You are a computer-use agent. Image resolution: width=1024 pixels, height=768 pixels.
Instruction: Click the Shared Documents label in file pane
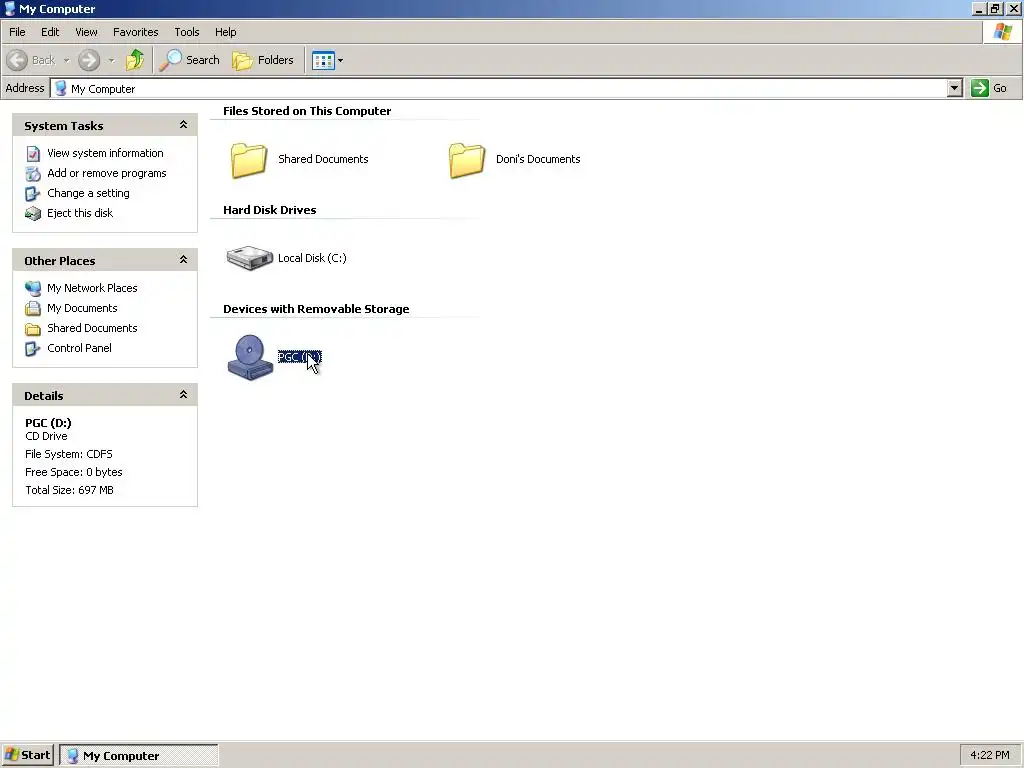[x=323, y=159]
